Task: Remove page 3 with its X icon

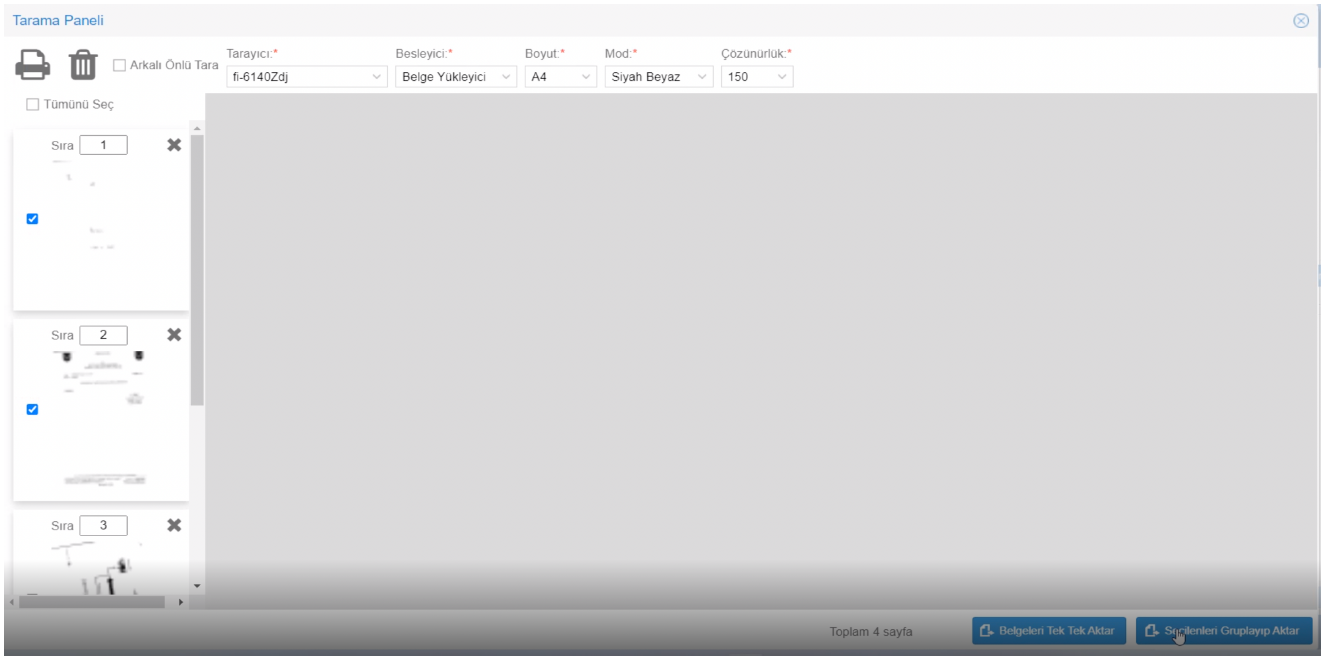Action: tap(173, 525)
